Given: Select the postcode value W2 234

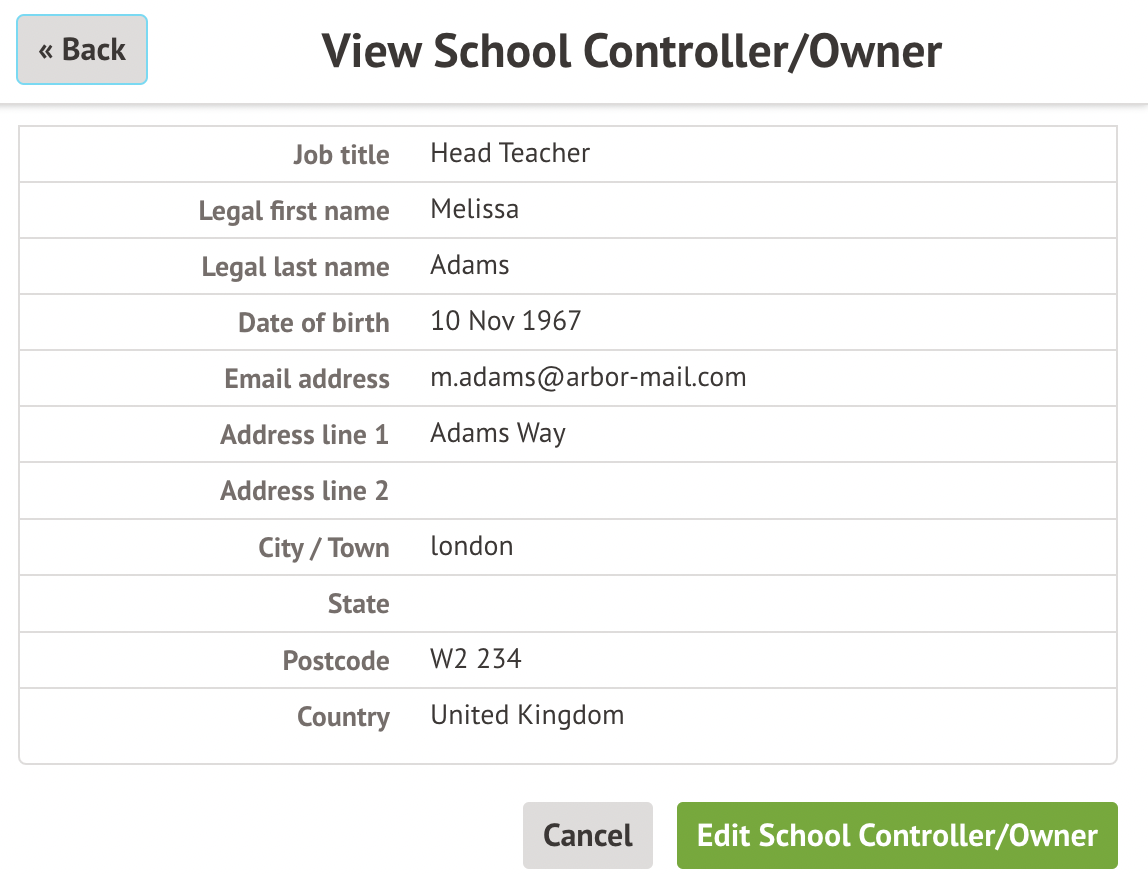Looking at the screenshot, I should (476, 659).
